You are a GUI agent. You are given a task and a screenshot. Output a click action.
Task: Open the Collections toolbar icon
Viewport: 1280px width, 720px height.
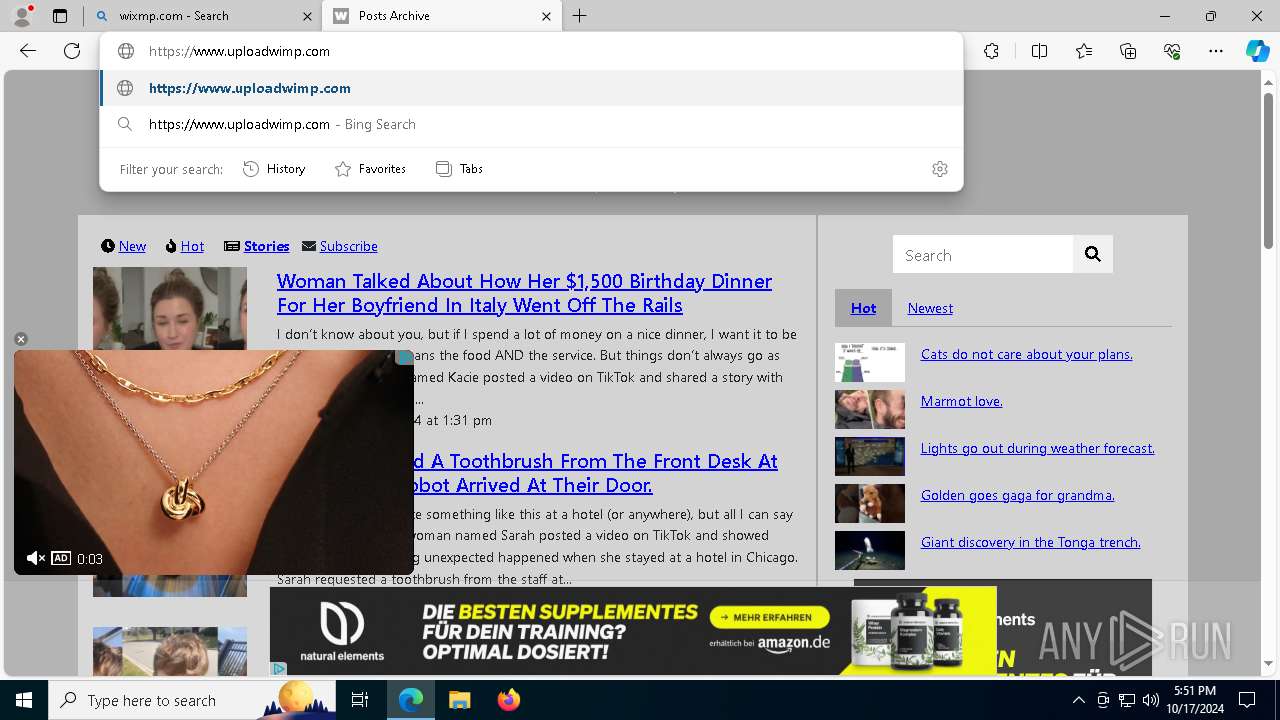click(1128, 51)
